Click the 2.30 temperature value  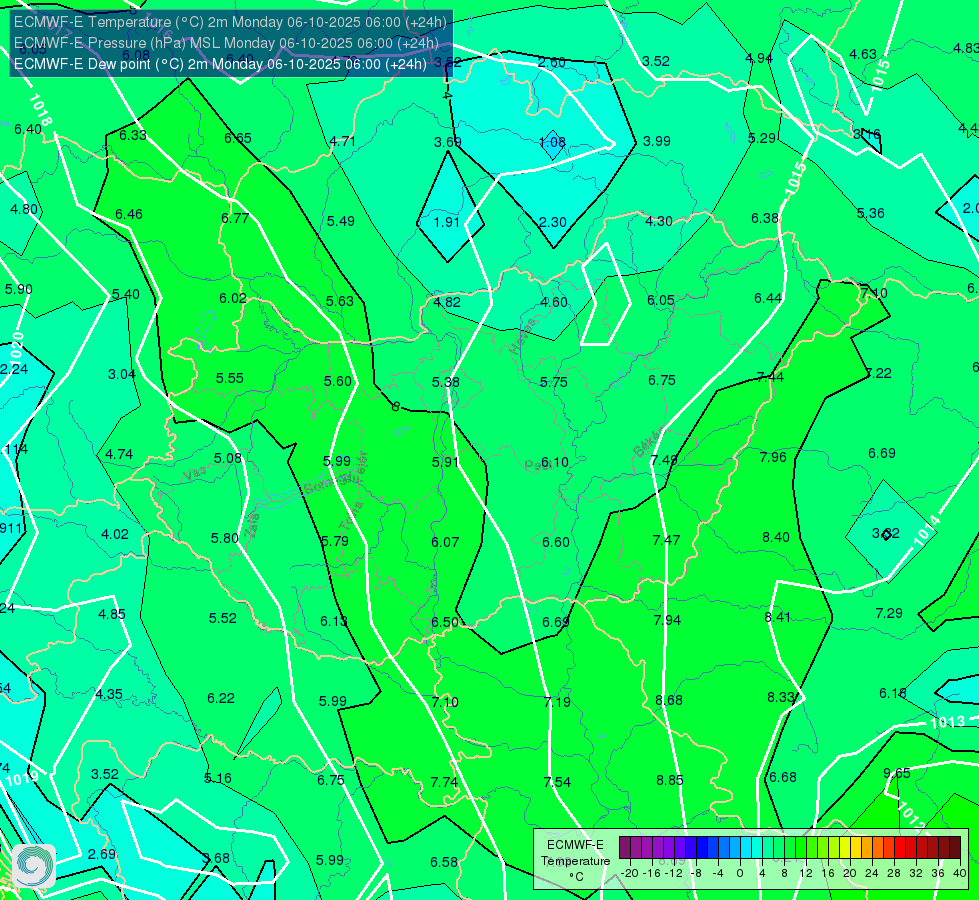tap(553, 222)
